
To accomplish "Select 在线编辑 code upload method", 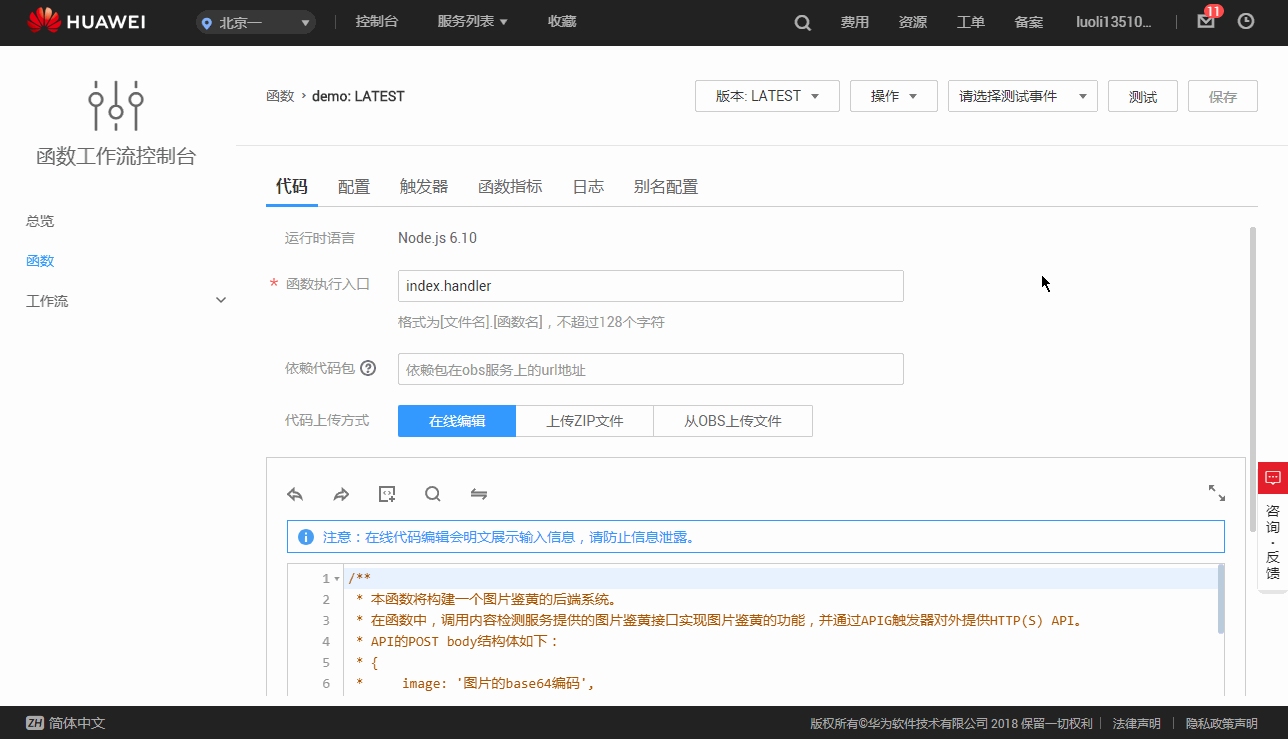I will click(x=456, y=420).
